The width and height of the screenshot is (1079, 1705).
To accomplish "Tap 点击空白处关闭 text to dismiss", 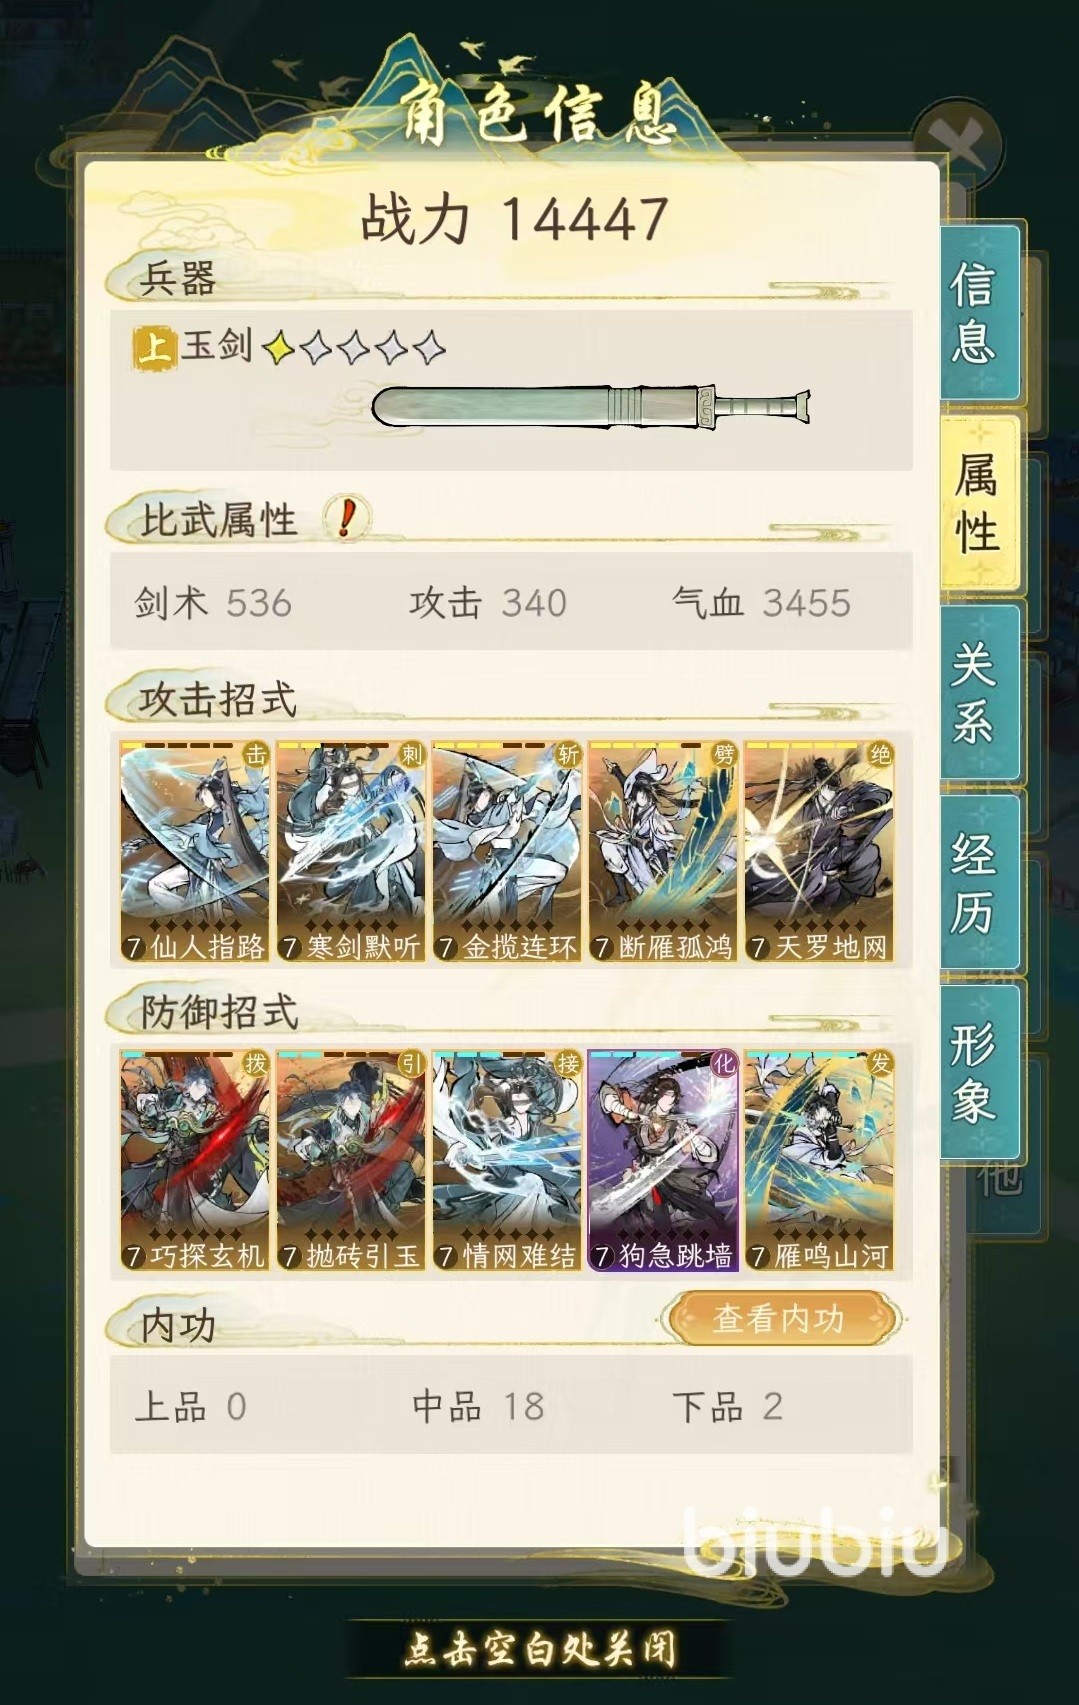I will 540,1649.
